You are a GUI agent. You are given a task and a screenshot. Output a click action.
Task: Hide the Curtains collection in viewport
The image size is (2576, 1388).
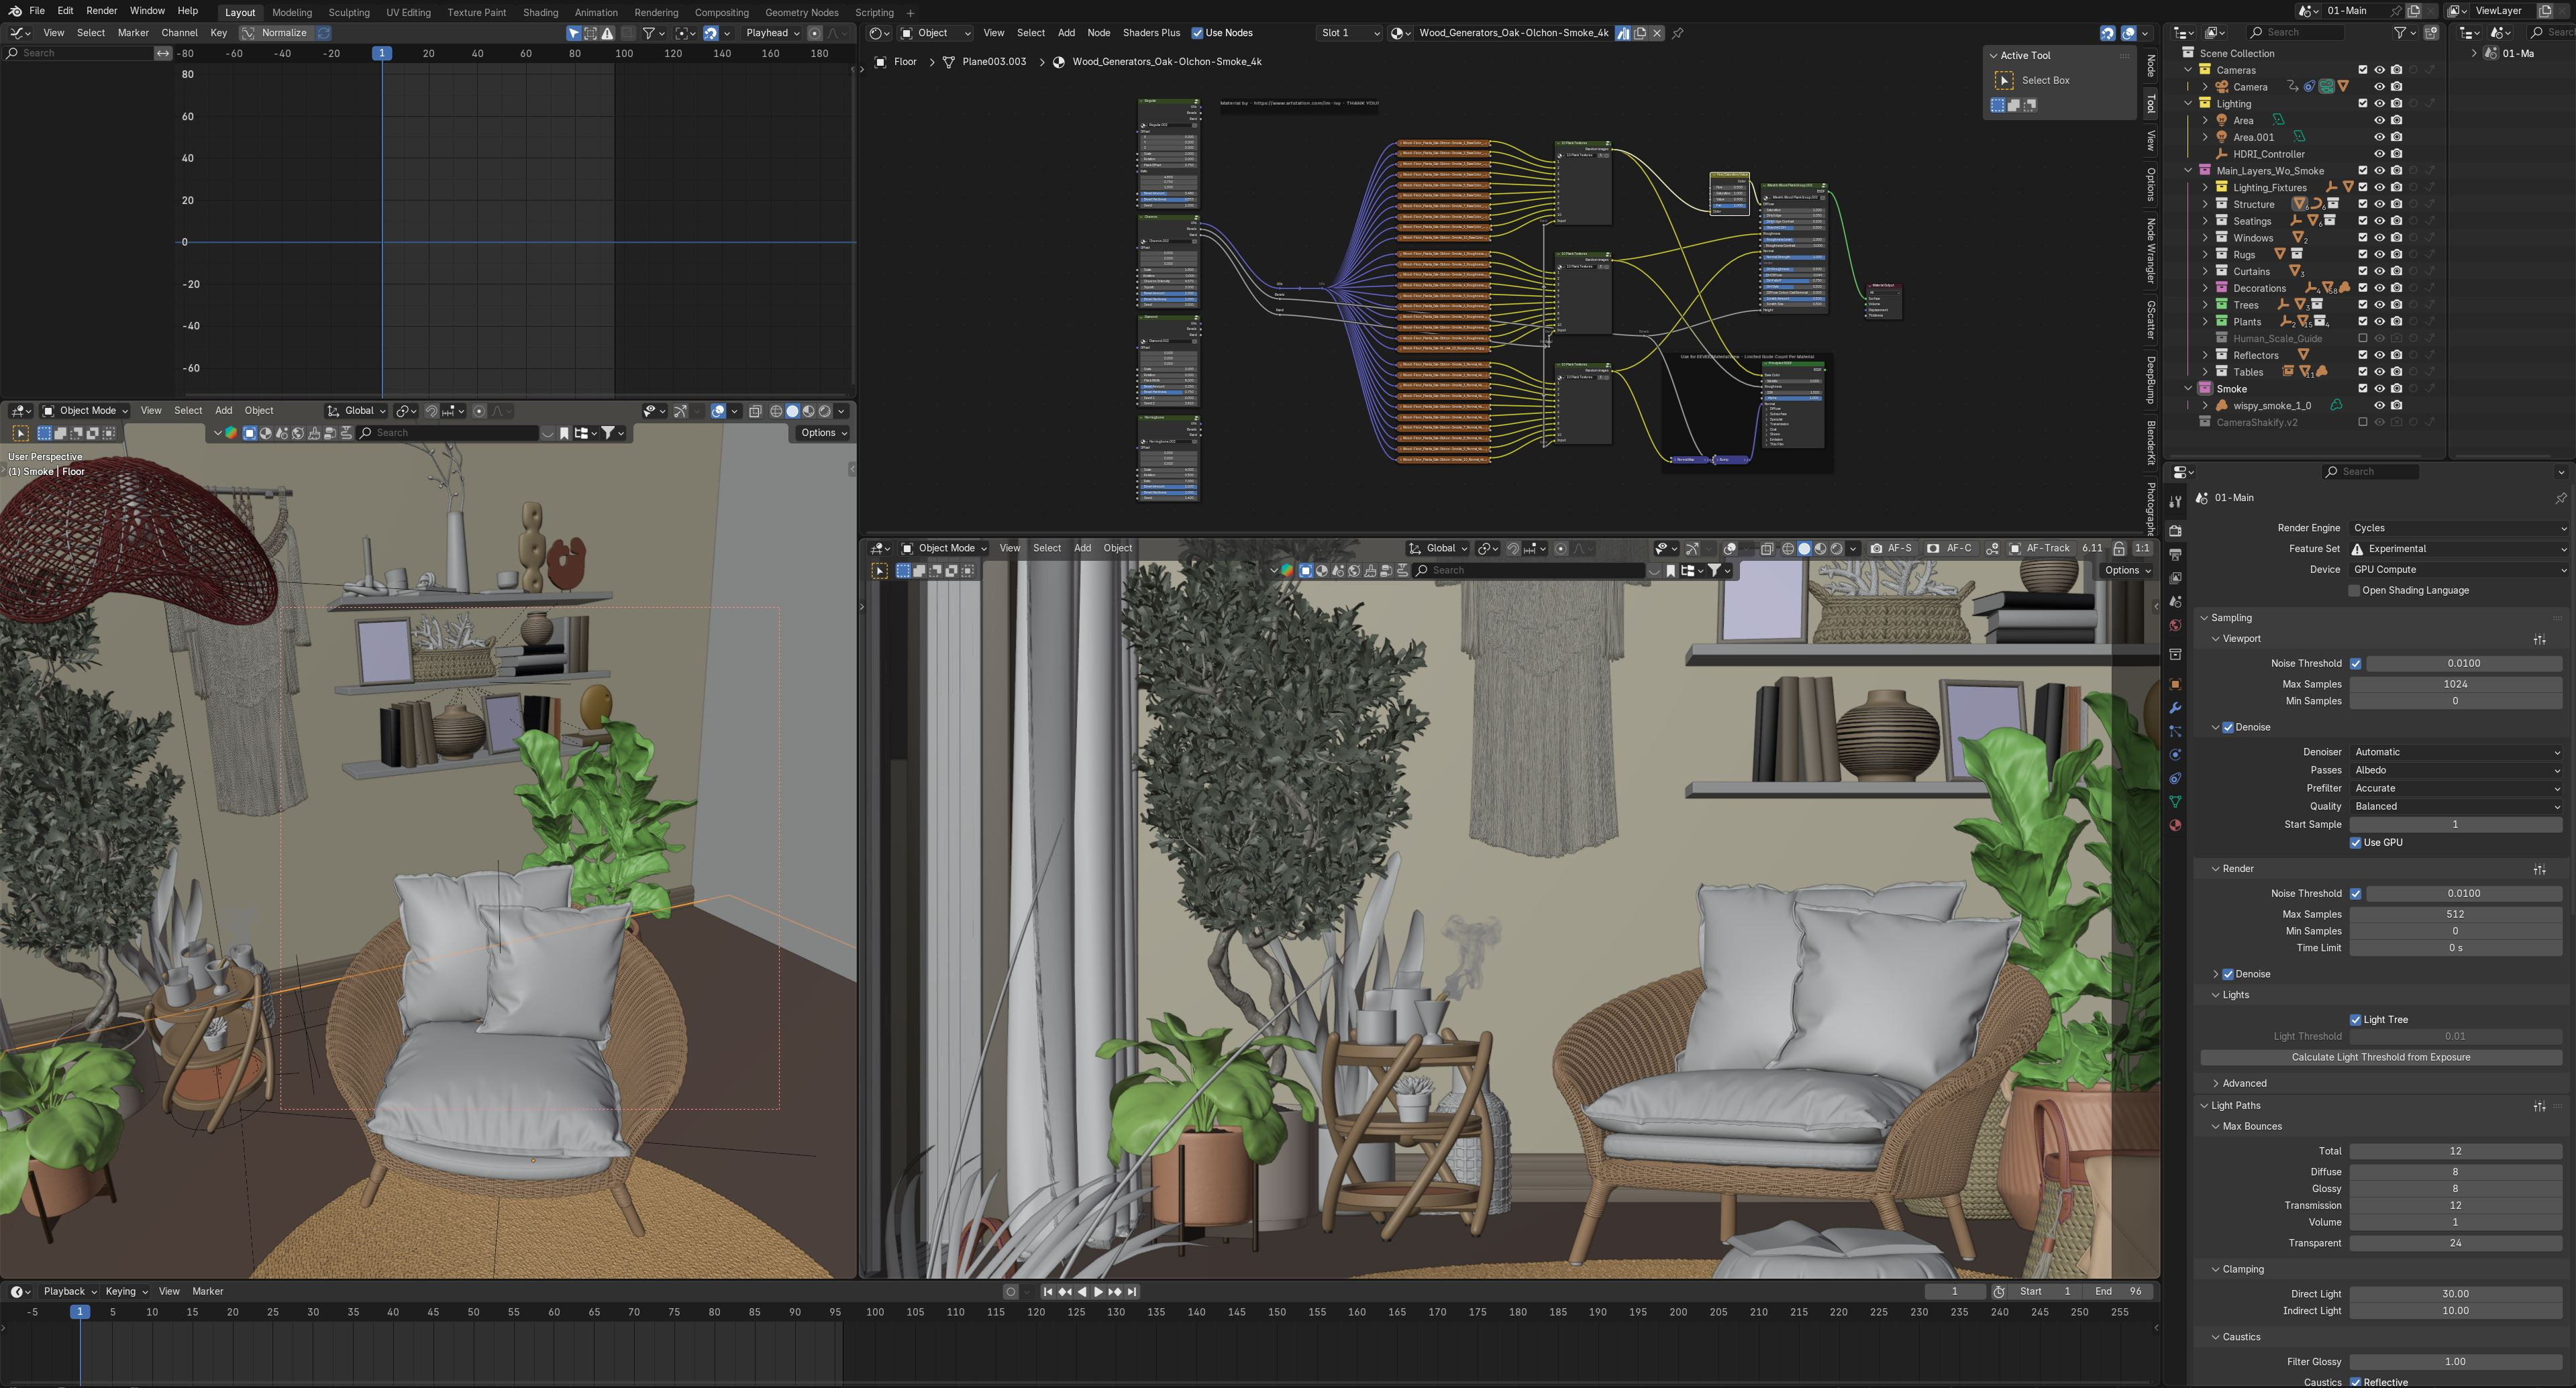2380,271
